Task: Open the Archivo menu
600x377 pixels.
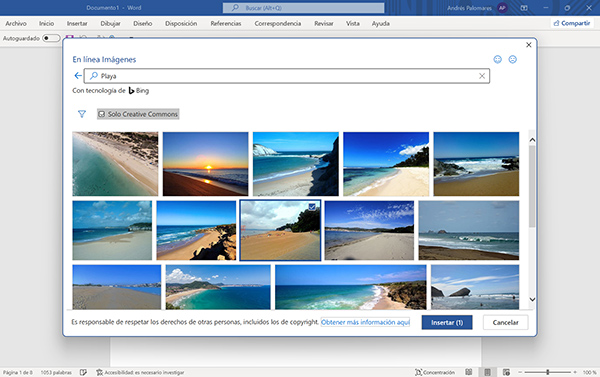Action: pyautogui.click(x=16, y=23)
